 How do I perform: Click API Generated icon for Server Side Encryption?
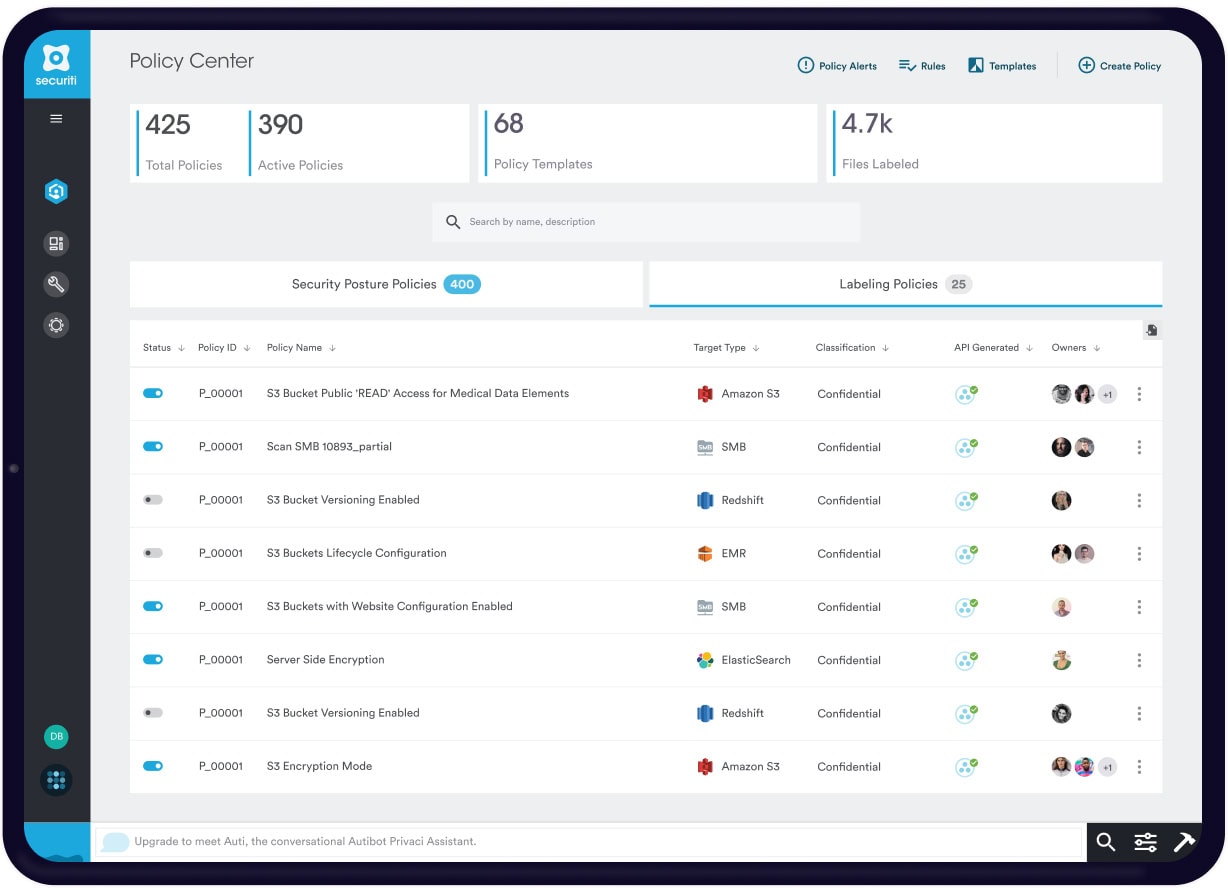click(966, 660)
